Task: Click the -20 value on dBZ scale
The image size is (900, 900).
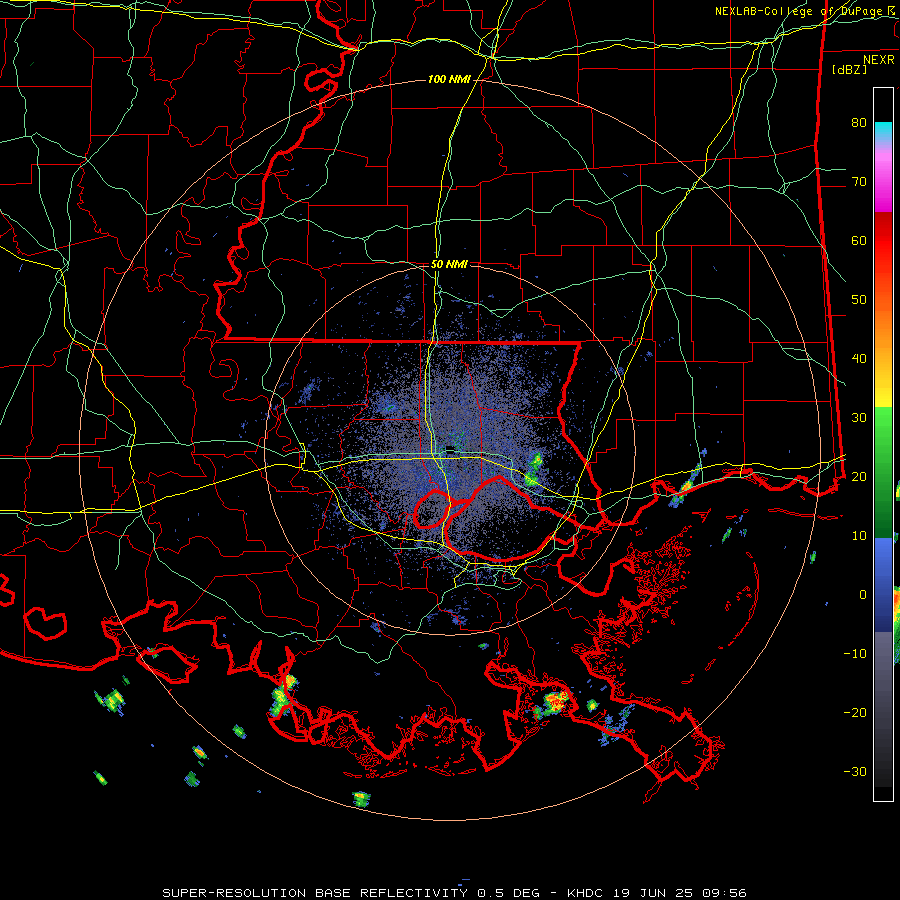Action: 855,713
